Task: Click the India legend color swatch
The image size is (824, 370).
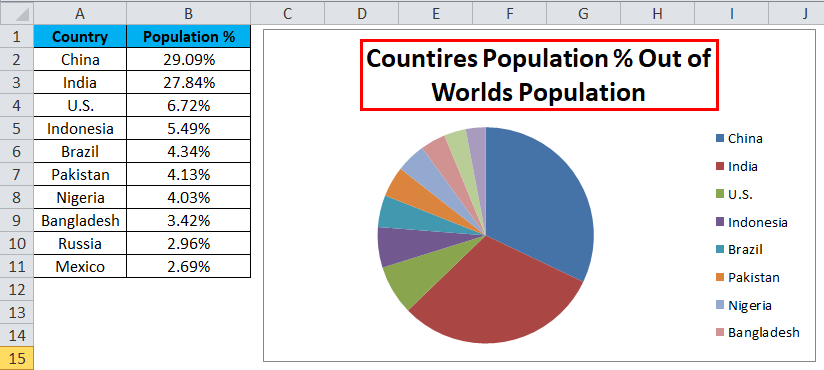Action: pyautogui.click(x=720, y=167)
